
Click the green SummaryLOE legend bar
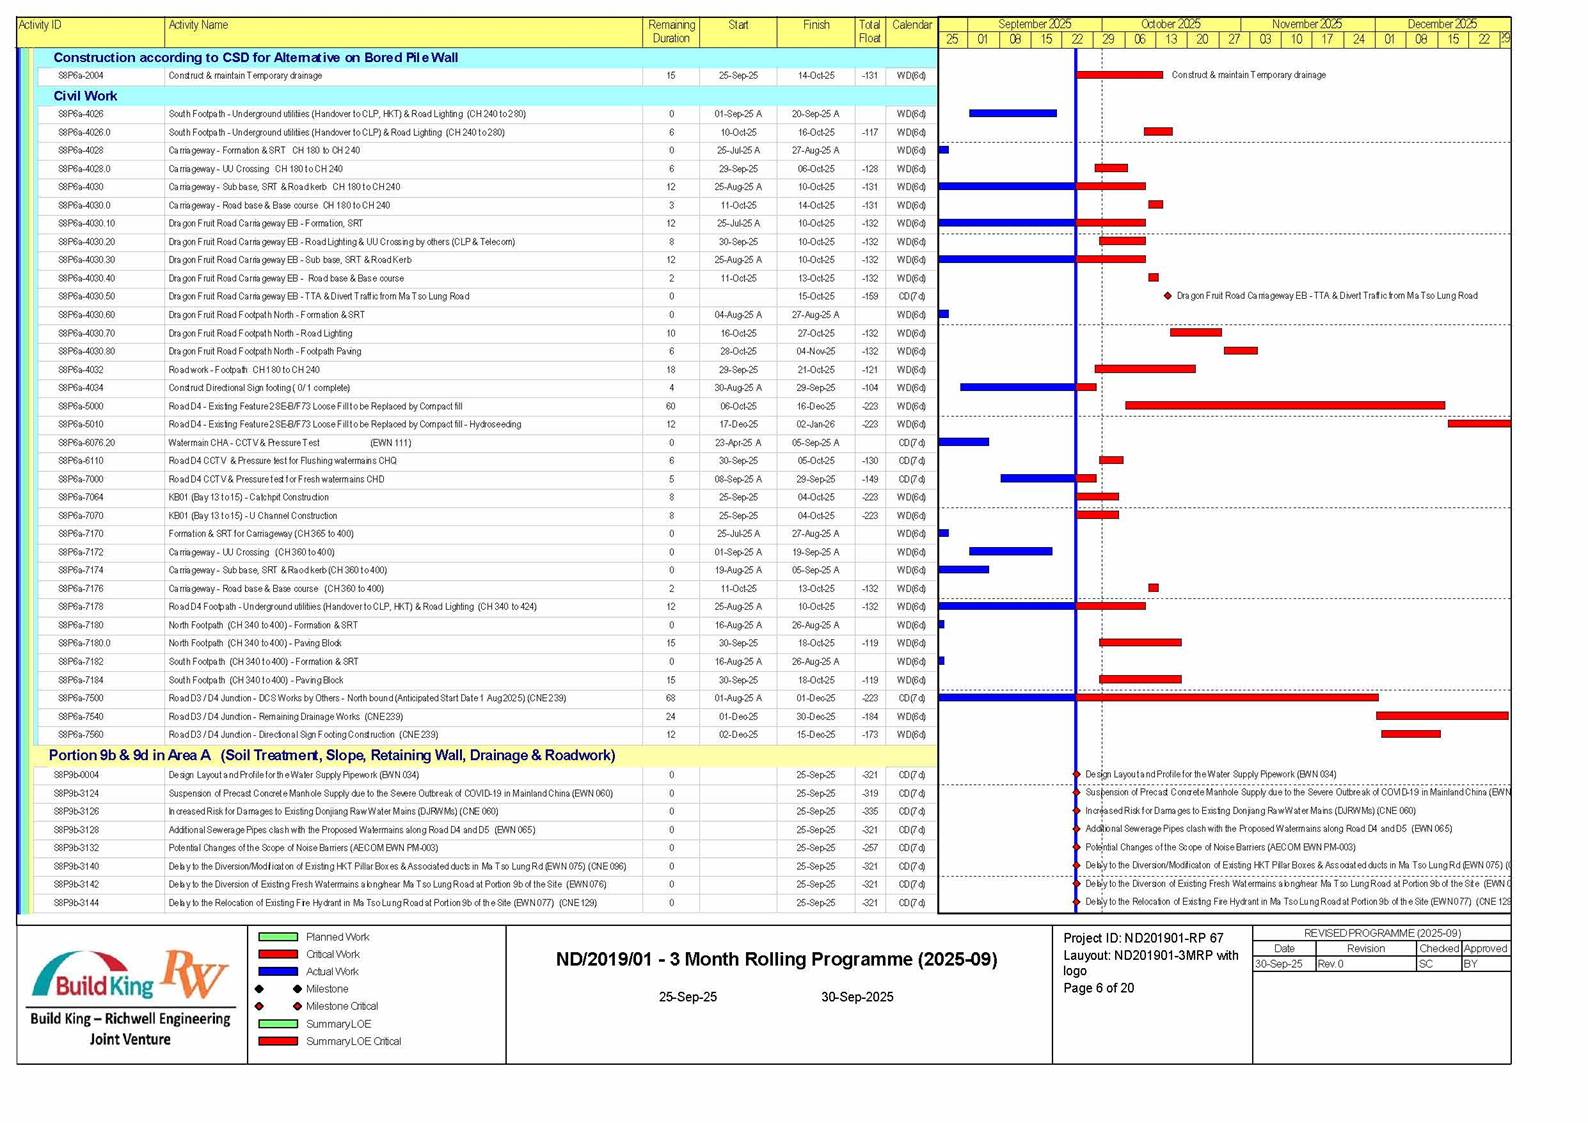tap(278, 1023)
